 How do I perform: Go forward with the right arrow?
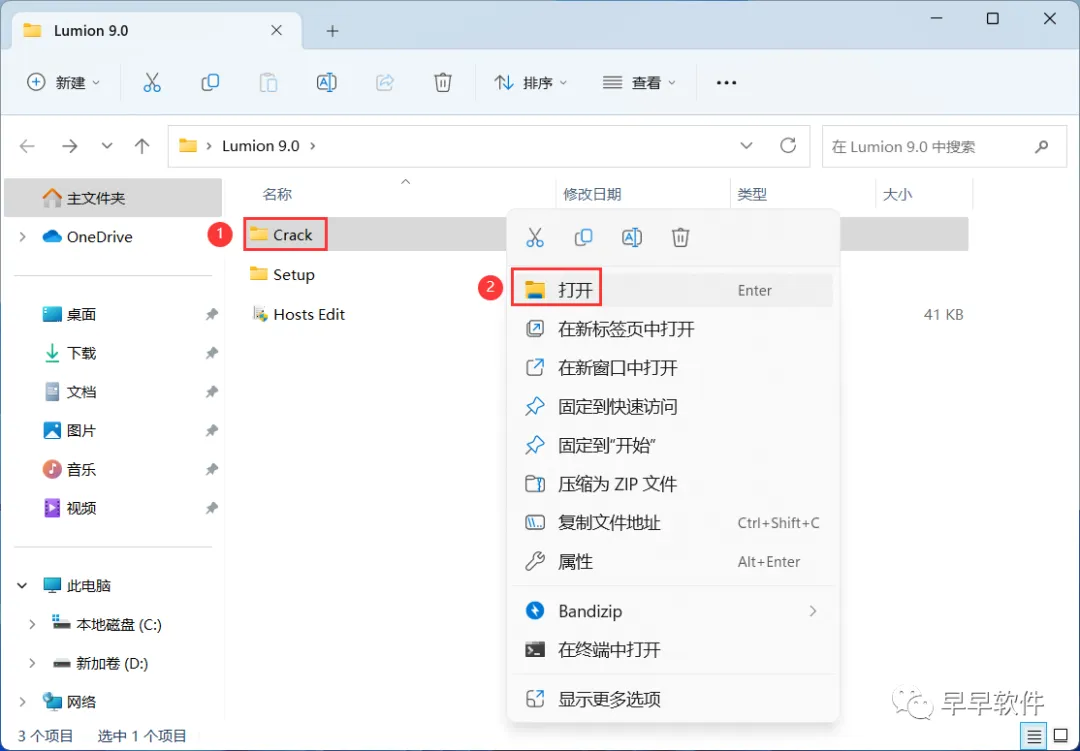coord(70,146)
